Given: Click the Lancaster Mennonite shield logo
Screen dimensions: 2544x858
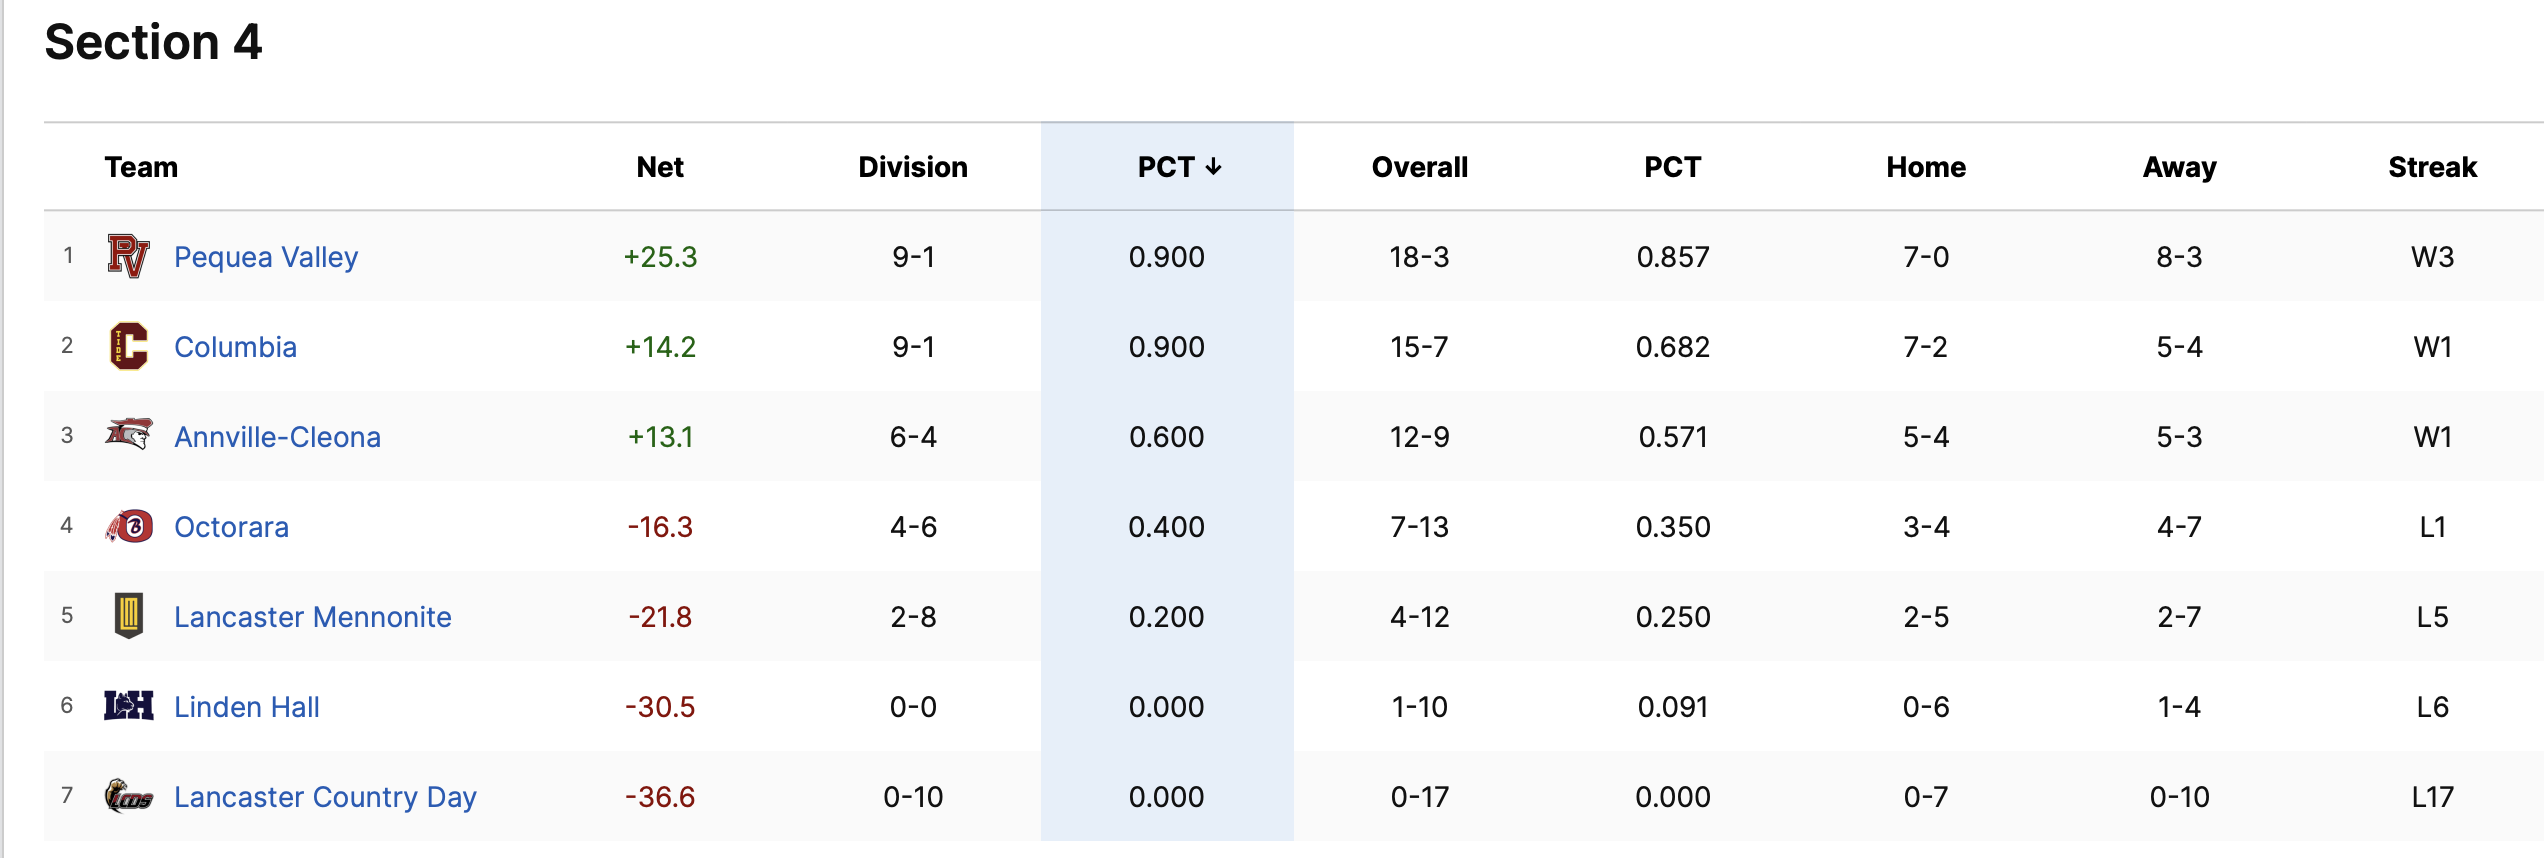Looking at the screenshot, I should pos(128,616).
